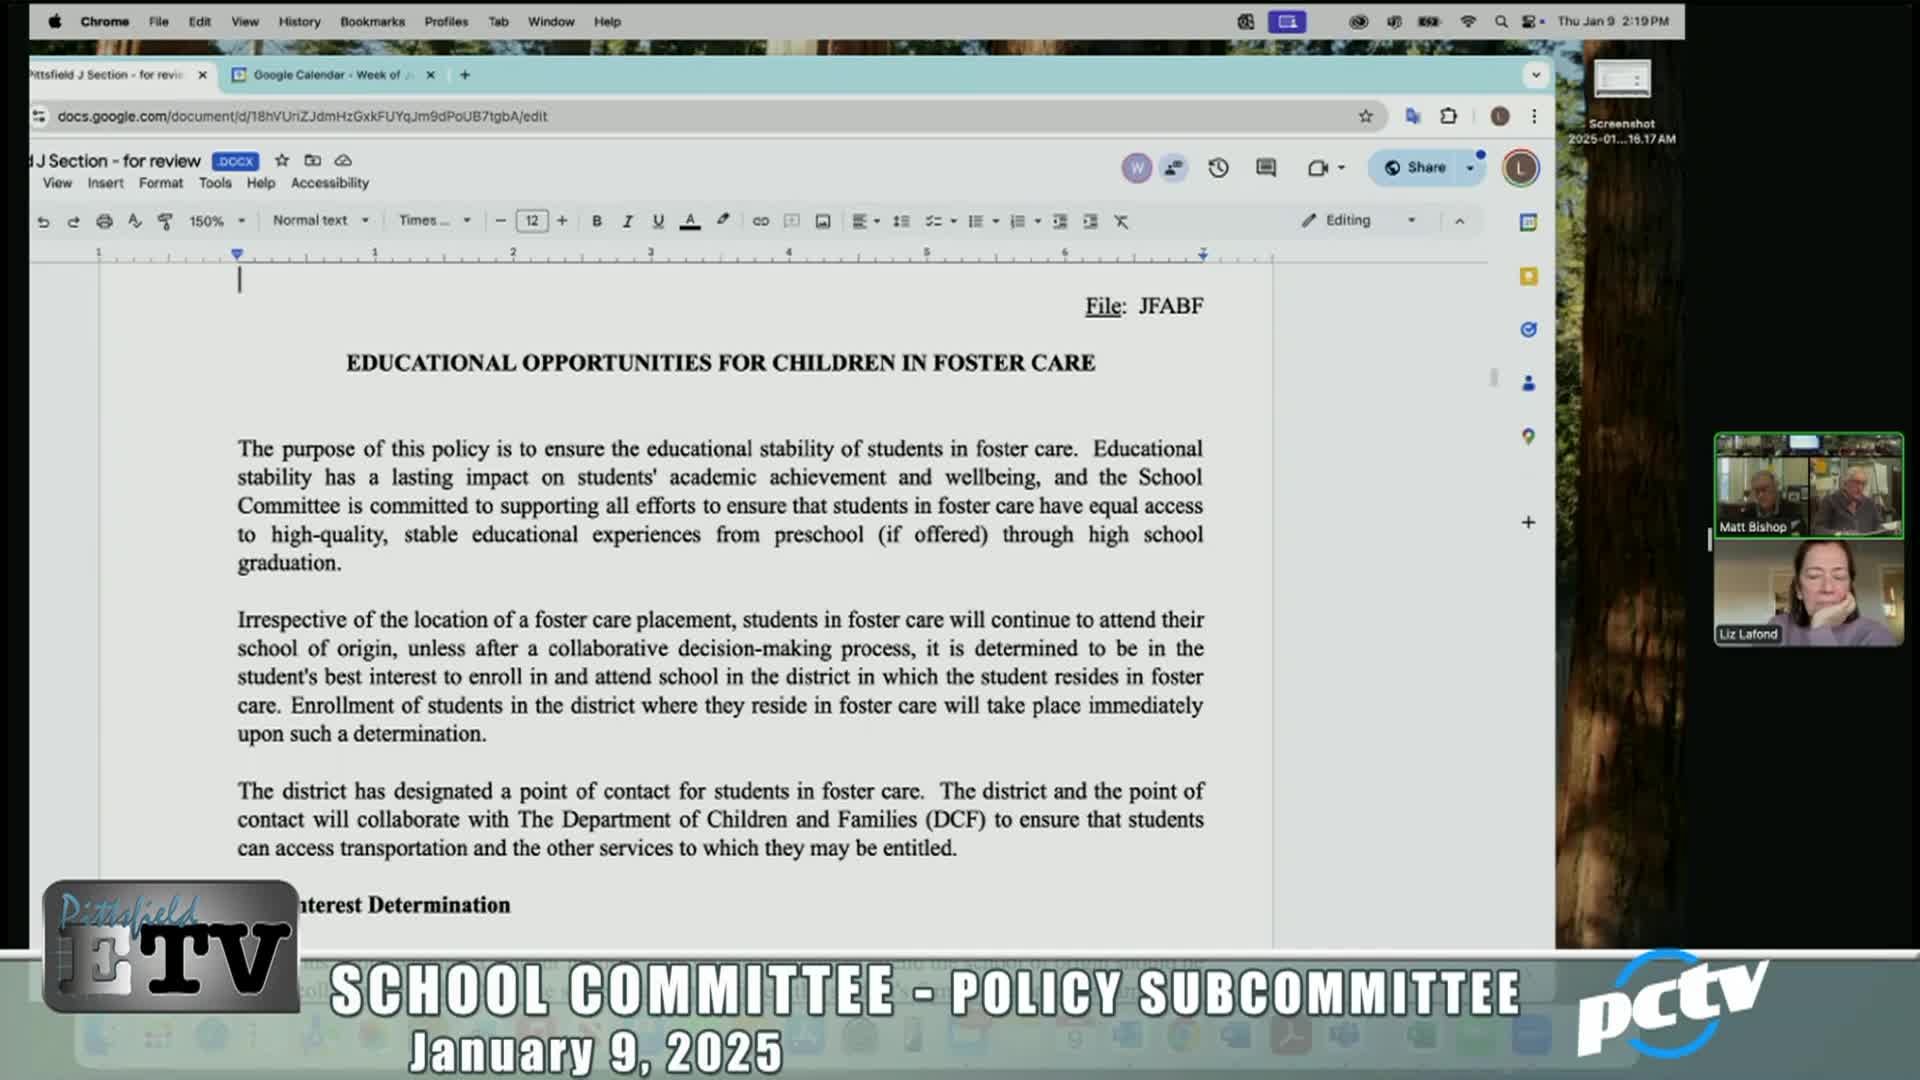
Task: Click the Undo arrow in toolbar
Action: point(43,221)
